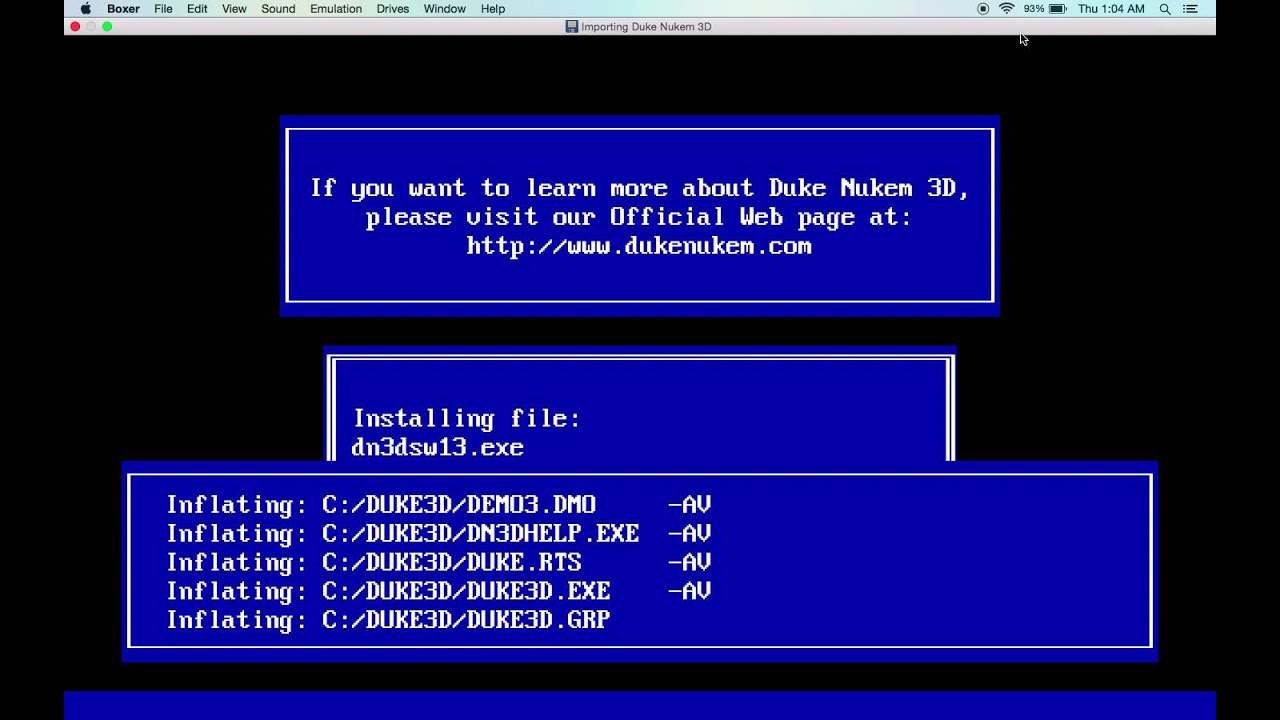The image size is (1280, 720).
Task: Click the DUKE3D.GRP inflating line
Action: click(x=388, y=620)
